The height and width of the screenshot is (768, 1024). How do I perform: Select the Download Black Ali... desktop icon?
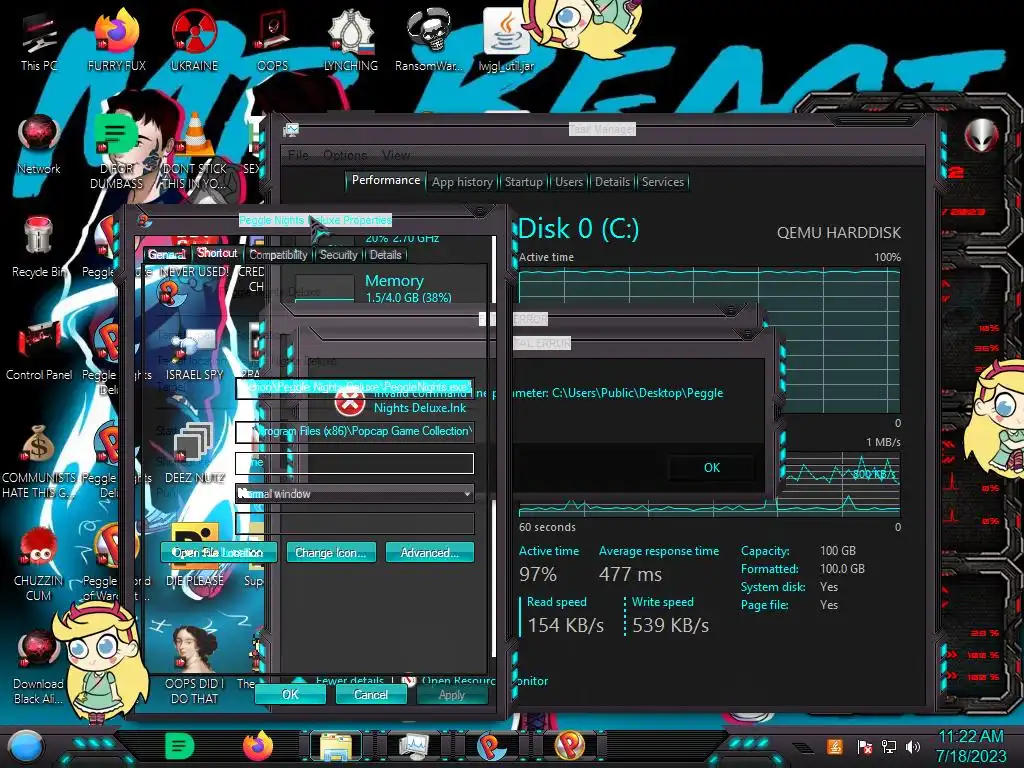coord(39,667)
